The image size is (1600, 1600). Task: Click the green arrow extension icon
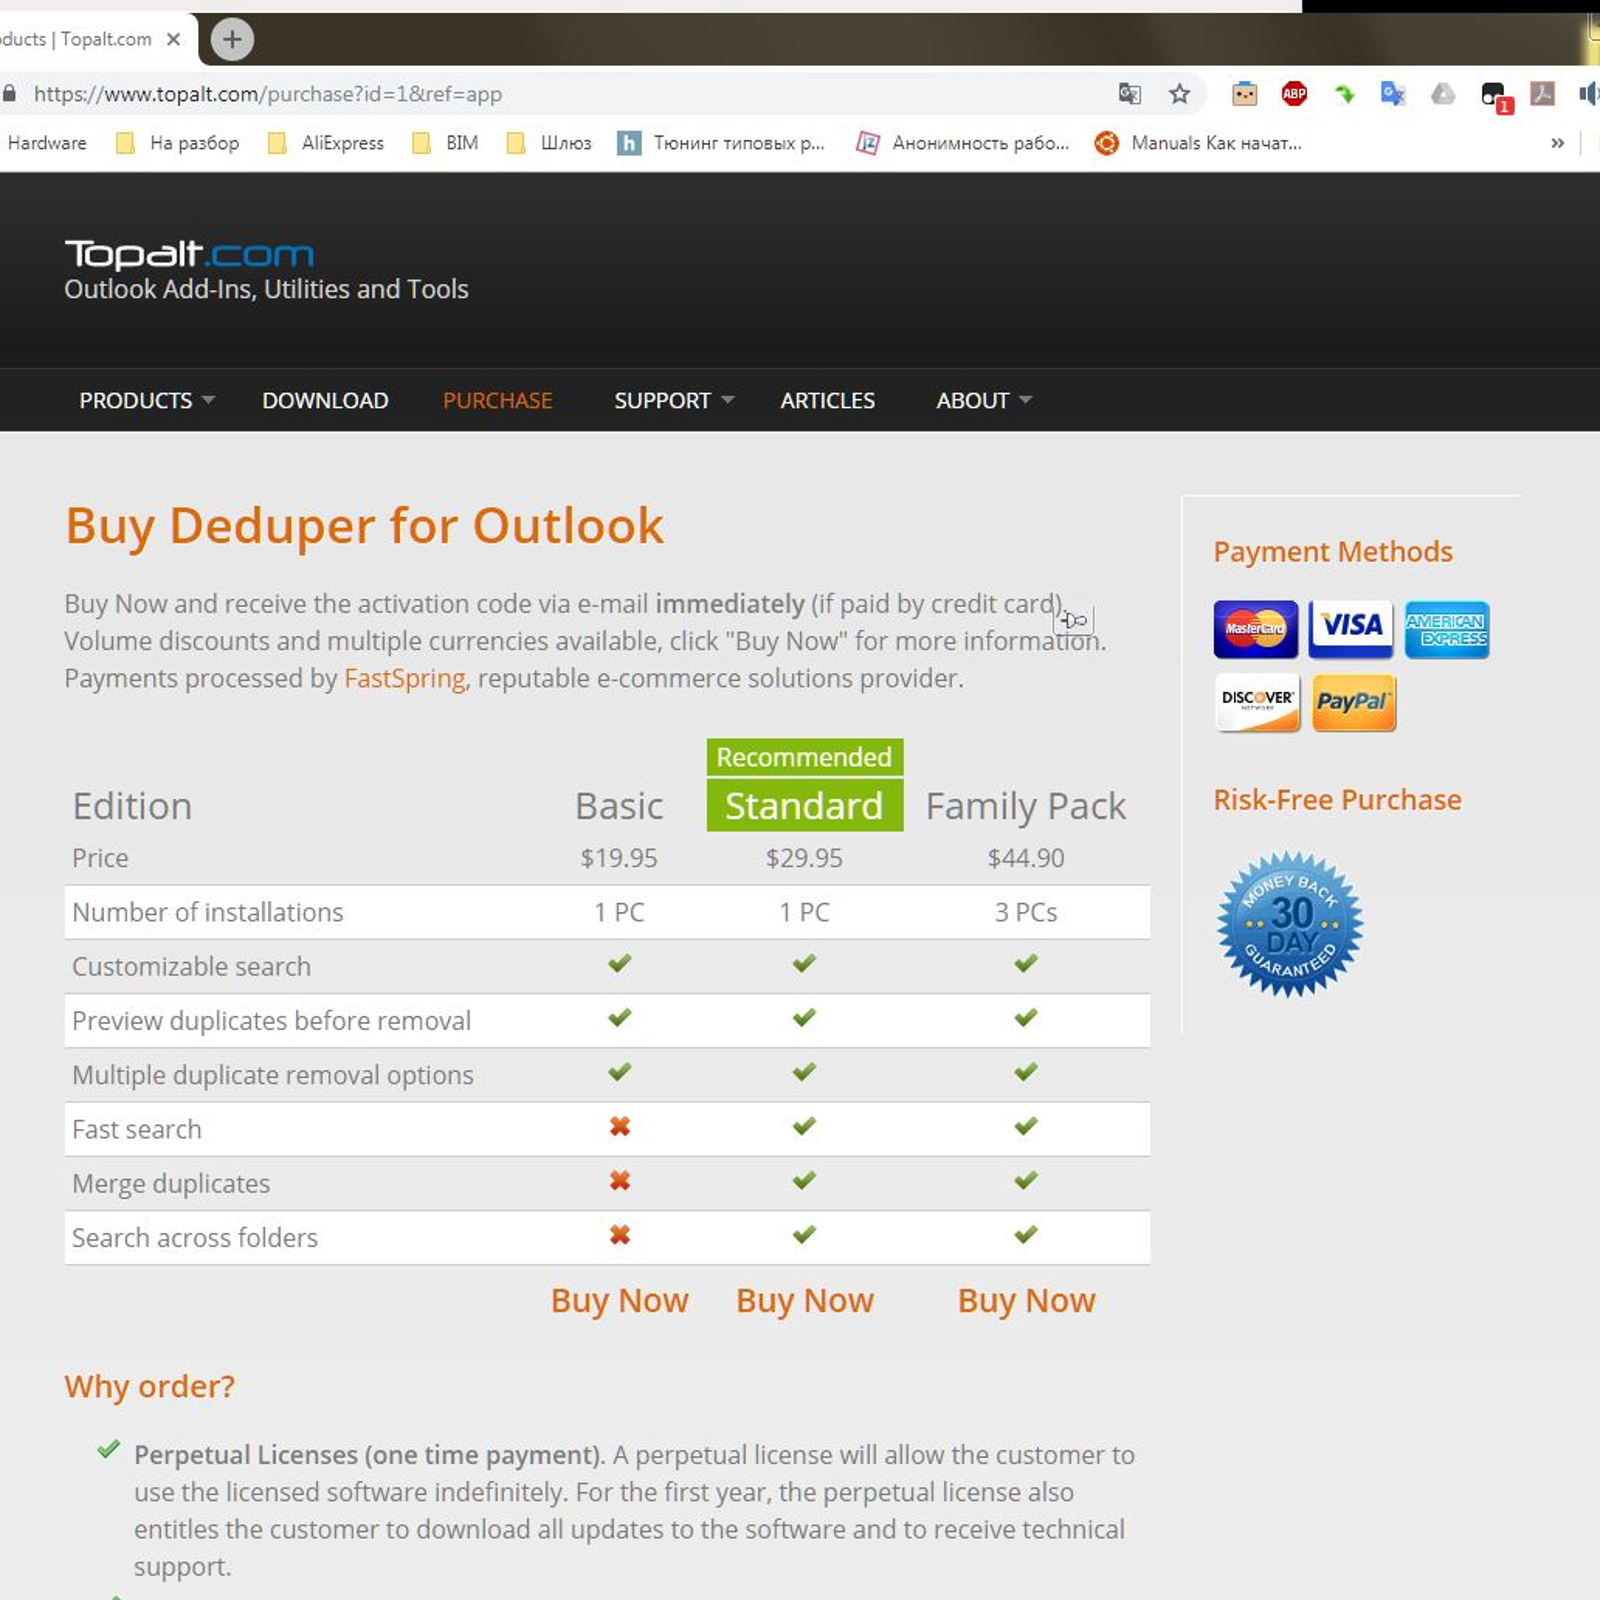(1344, 94)
